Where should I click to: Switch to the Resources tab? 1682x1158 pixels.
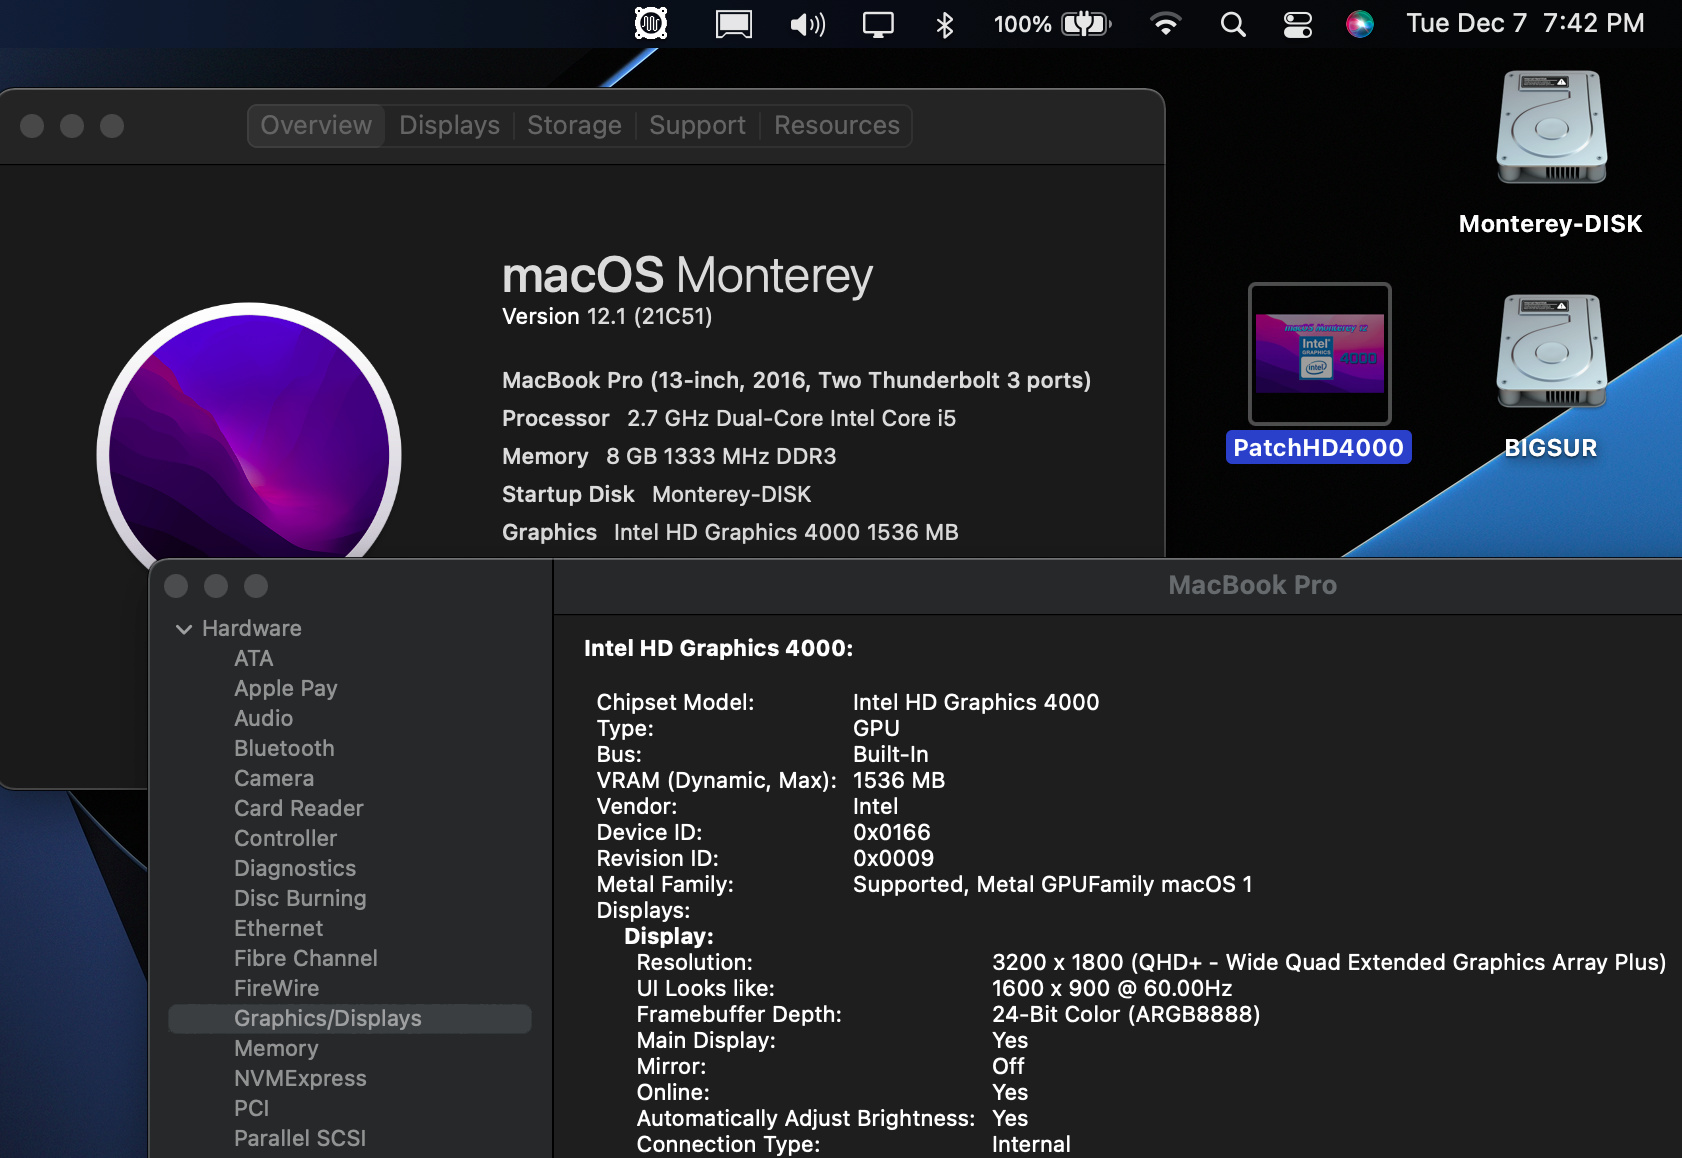click(837, 125)
